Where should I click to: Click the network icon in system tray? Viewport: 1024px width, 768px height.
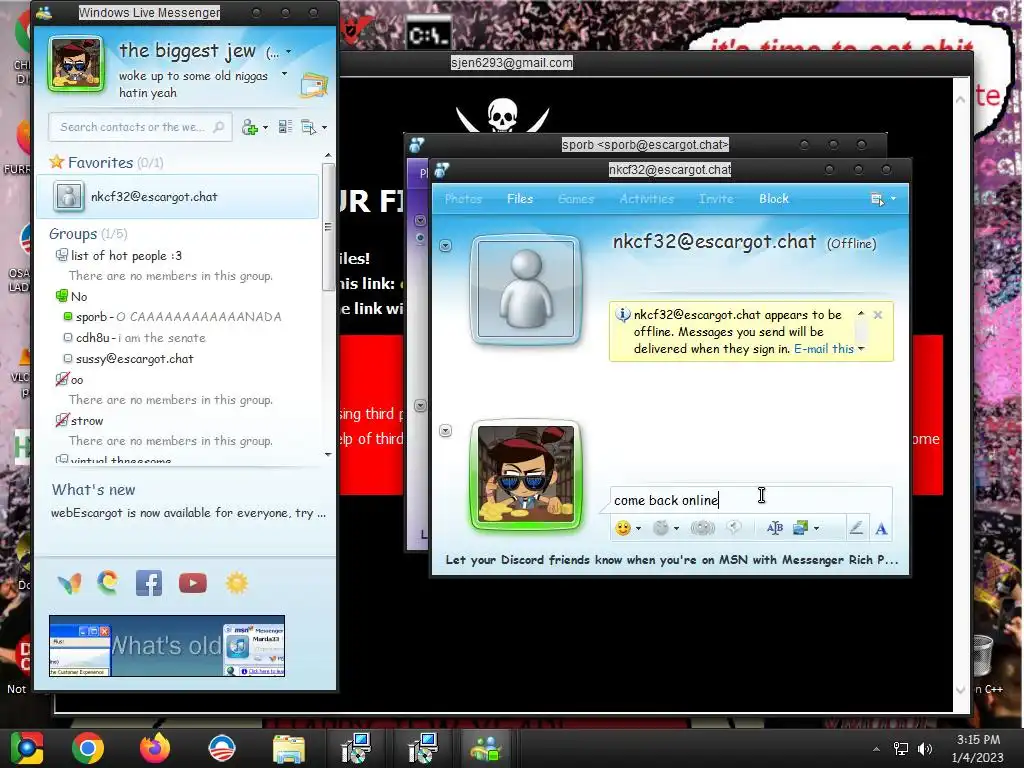click(x=901, y=748)
